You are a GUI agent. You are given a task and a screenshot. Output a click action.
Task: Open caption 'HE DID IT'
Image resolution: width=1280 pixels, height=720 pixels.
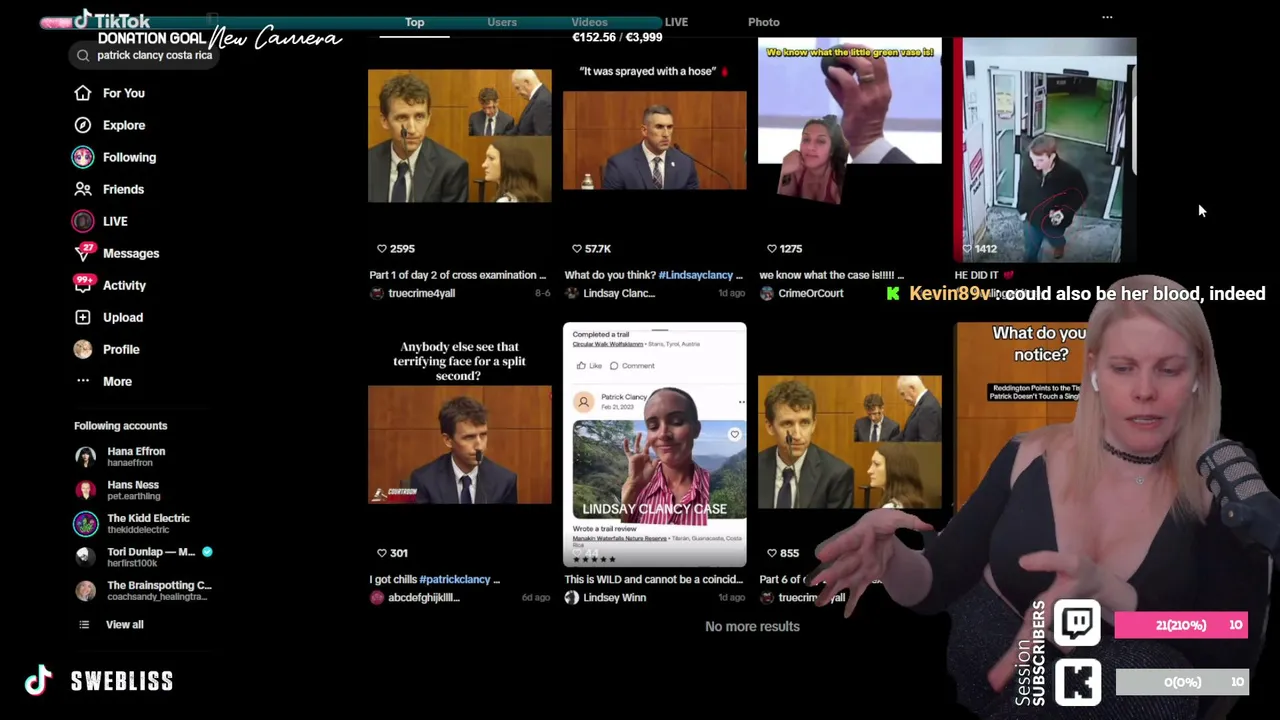point(984,275)
